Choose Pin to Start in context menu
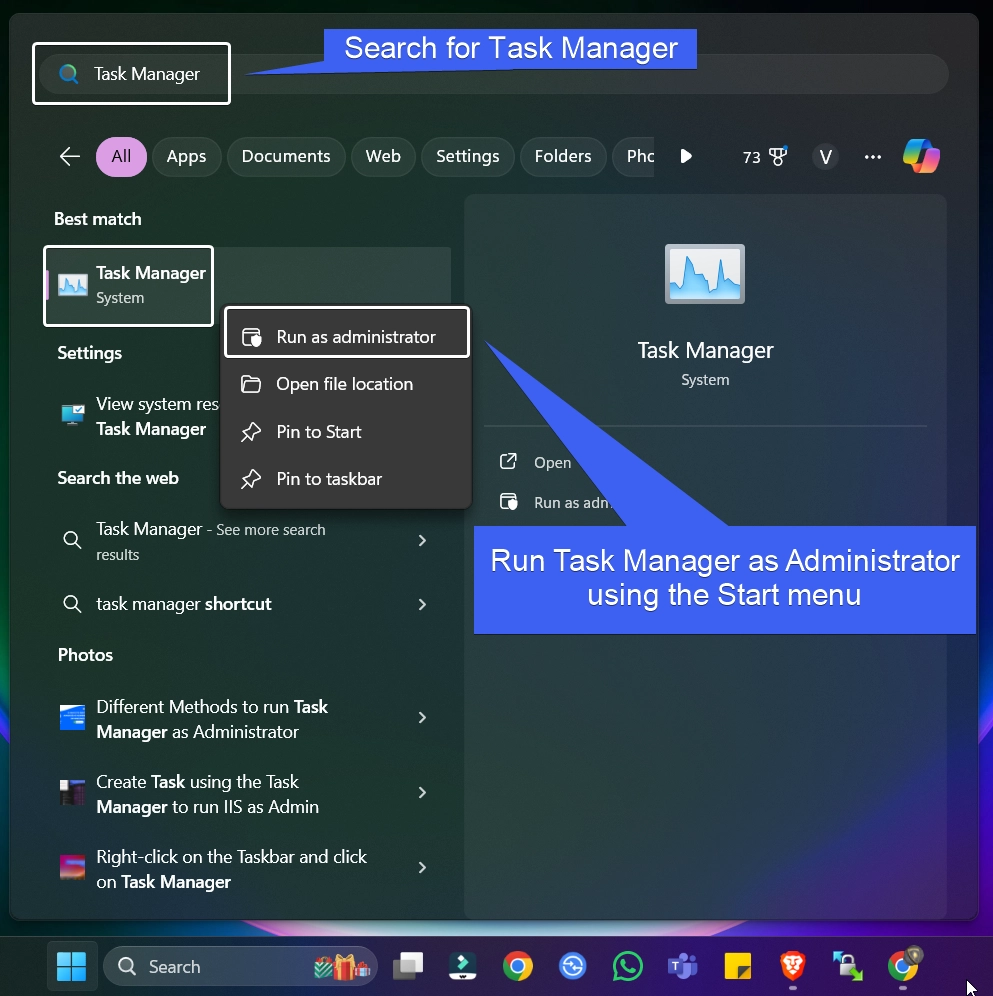 point(347,432)
